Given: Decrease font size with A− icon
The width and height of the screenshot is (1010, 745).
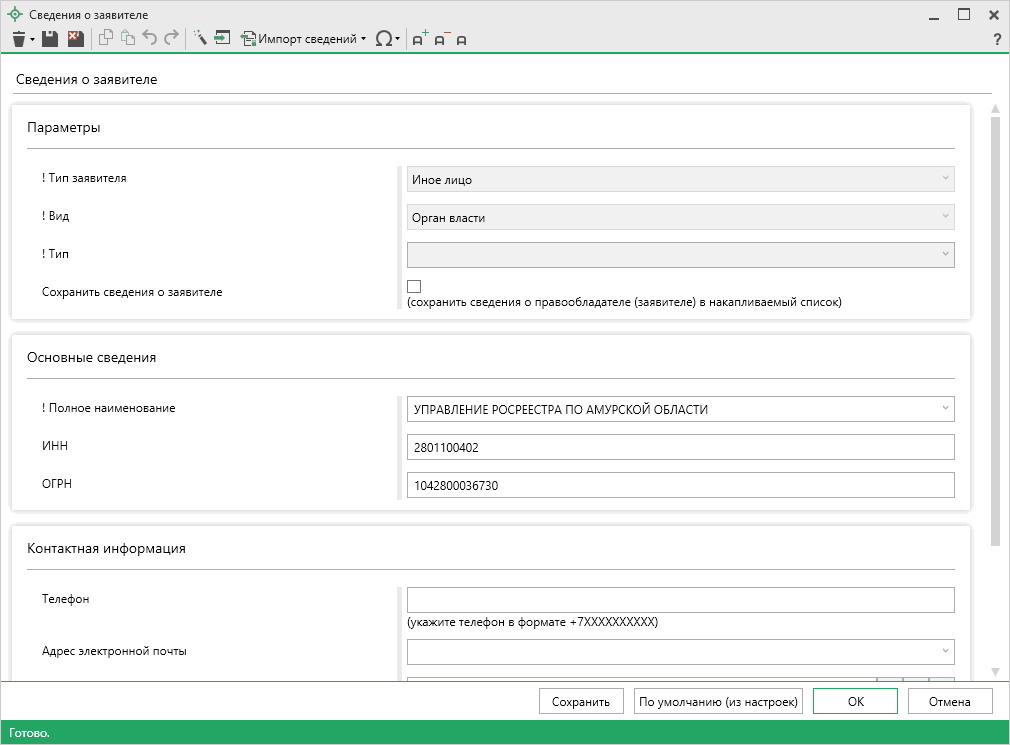Looking at the screenshot, I should (x=441, y=39).
